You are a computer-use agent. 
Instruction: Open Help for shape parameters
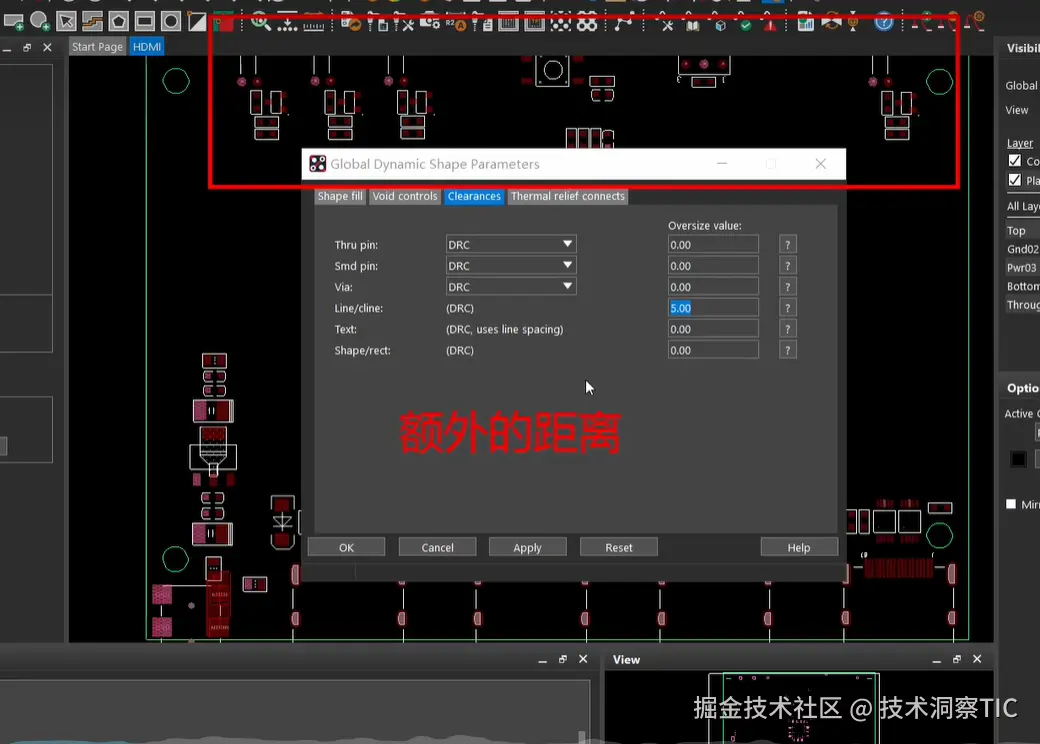click(799, 547)
